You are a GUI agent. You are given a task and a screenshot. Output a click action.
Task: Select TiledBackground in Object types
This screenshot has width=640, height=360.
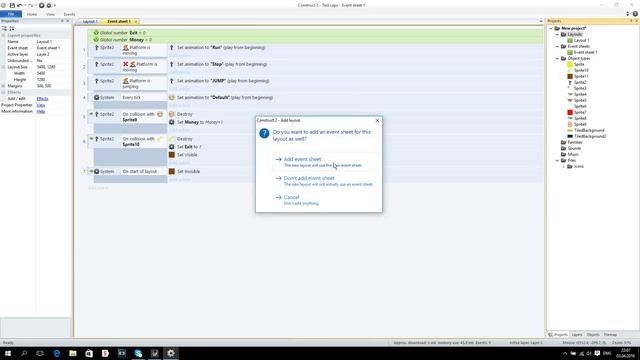pos(589,130)
